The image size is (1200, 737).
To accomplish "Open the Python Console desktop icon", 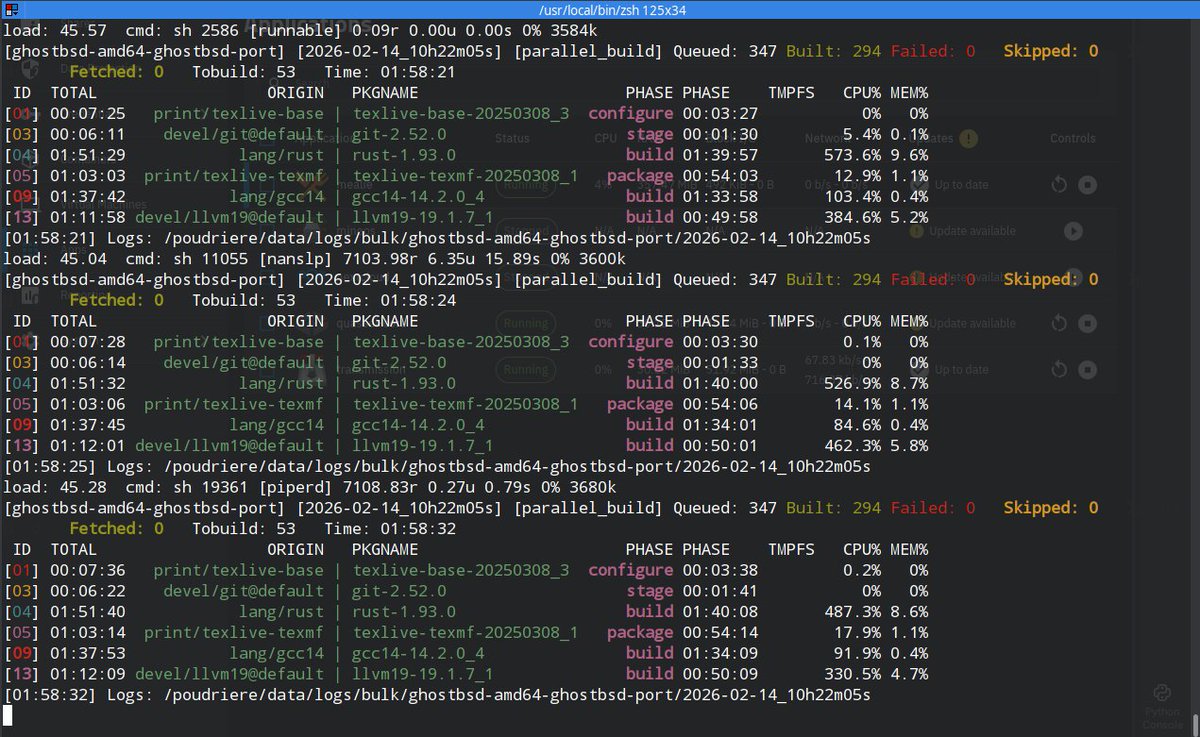I will [x=1162, y=704].
